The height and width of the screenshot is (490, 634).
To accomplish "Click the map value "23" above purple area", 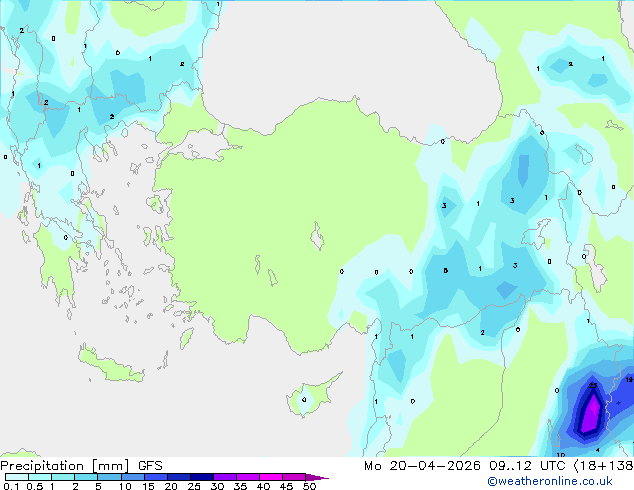I will coord(593,385).
